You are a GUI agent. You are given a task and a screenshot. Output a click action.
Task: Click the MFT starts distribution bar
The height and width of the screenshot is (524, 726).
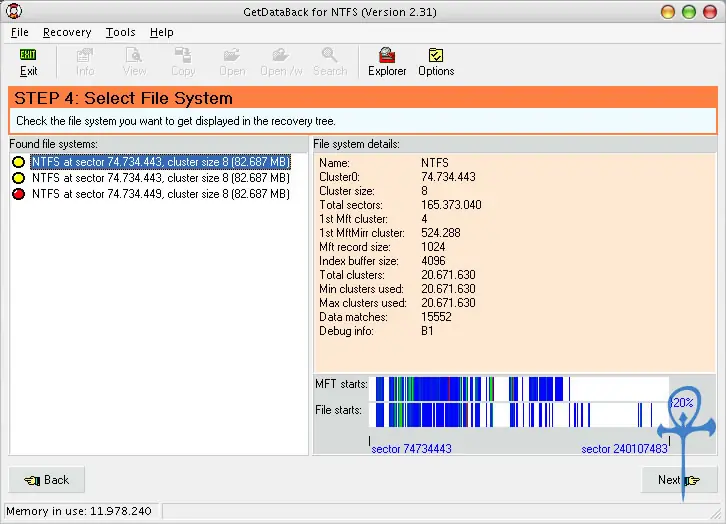pyautogui.click(x=519, y=389)
